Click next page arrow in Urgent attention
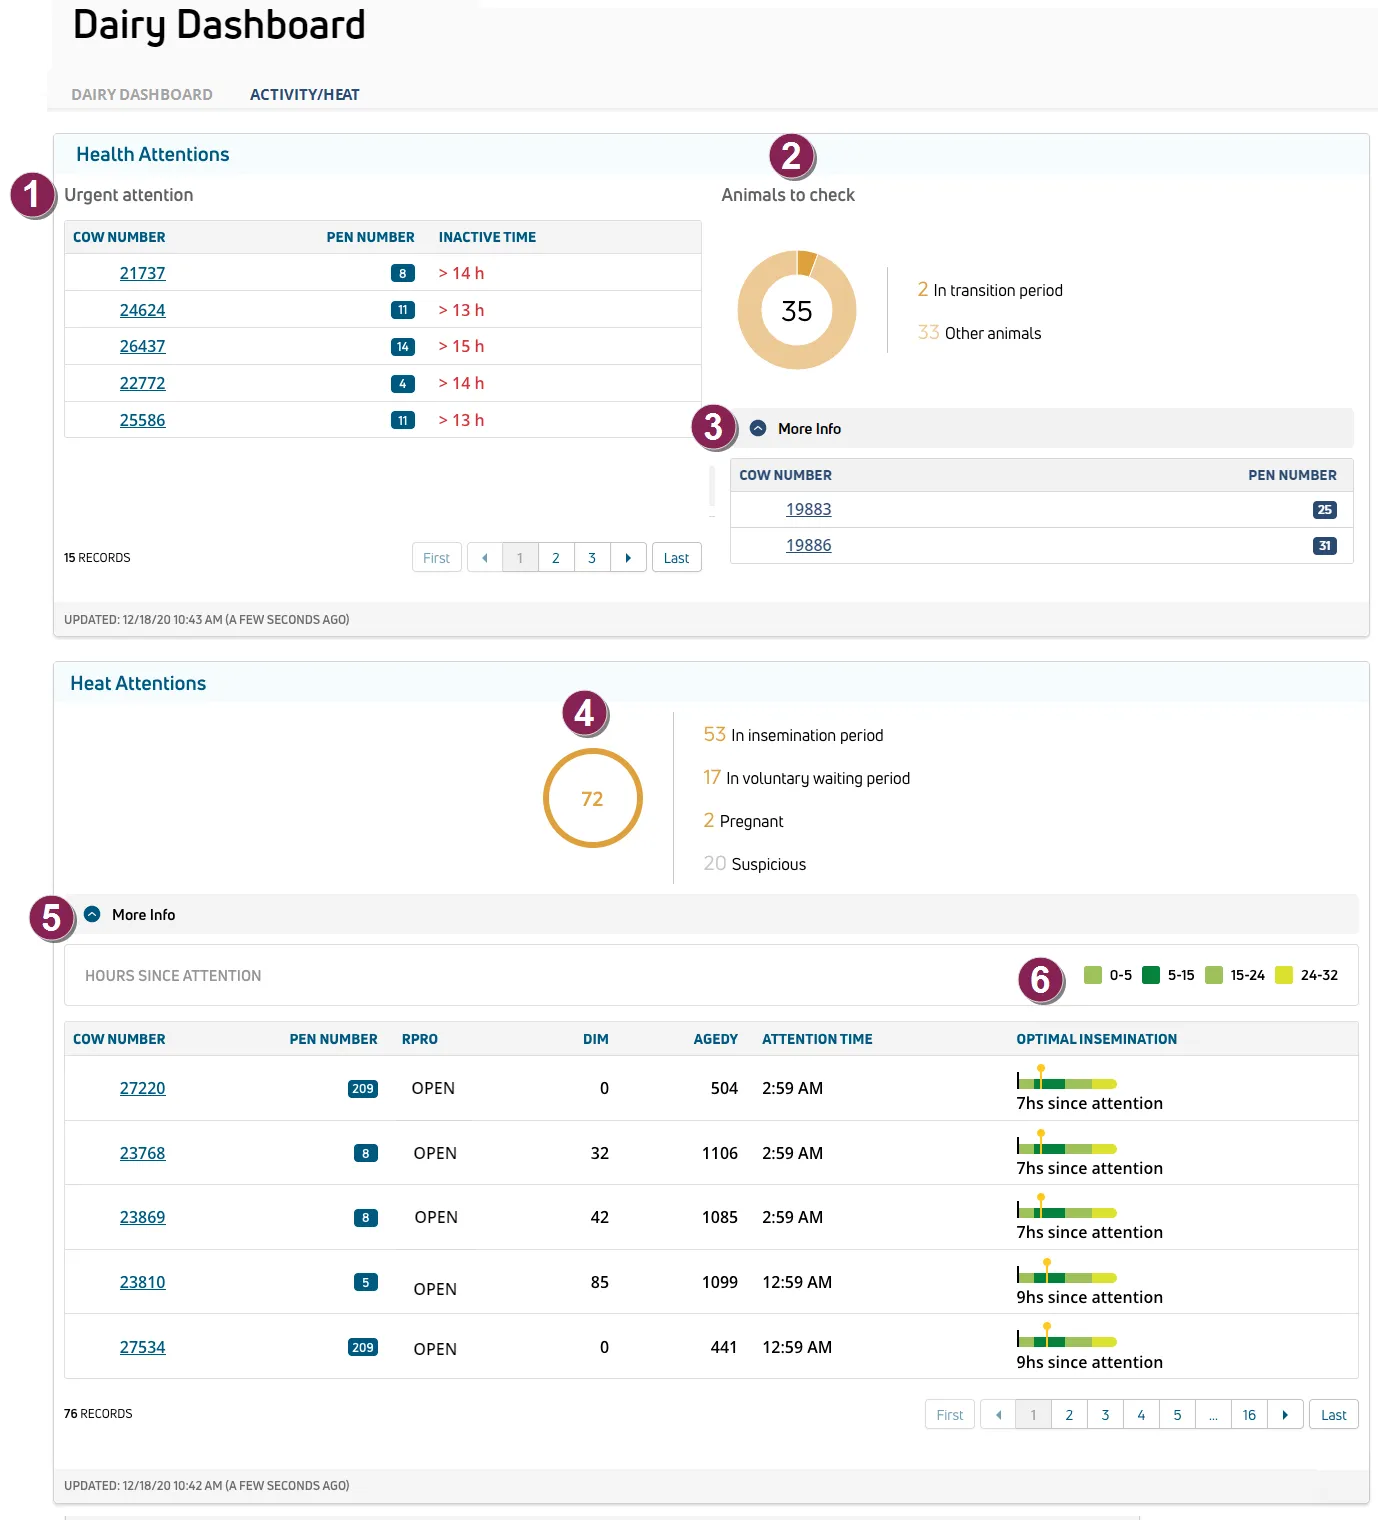 click(x=628, y=558)
